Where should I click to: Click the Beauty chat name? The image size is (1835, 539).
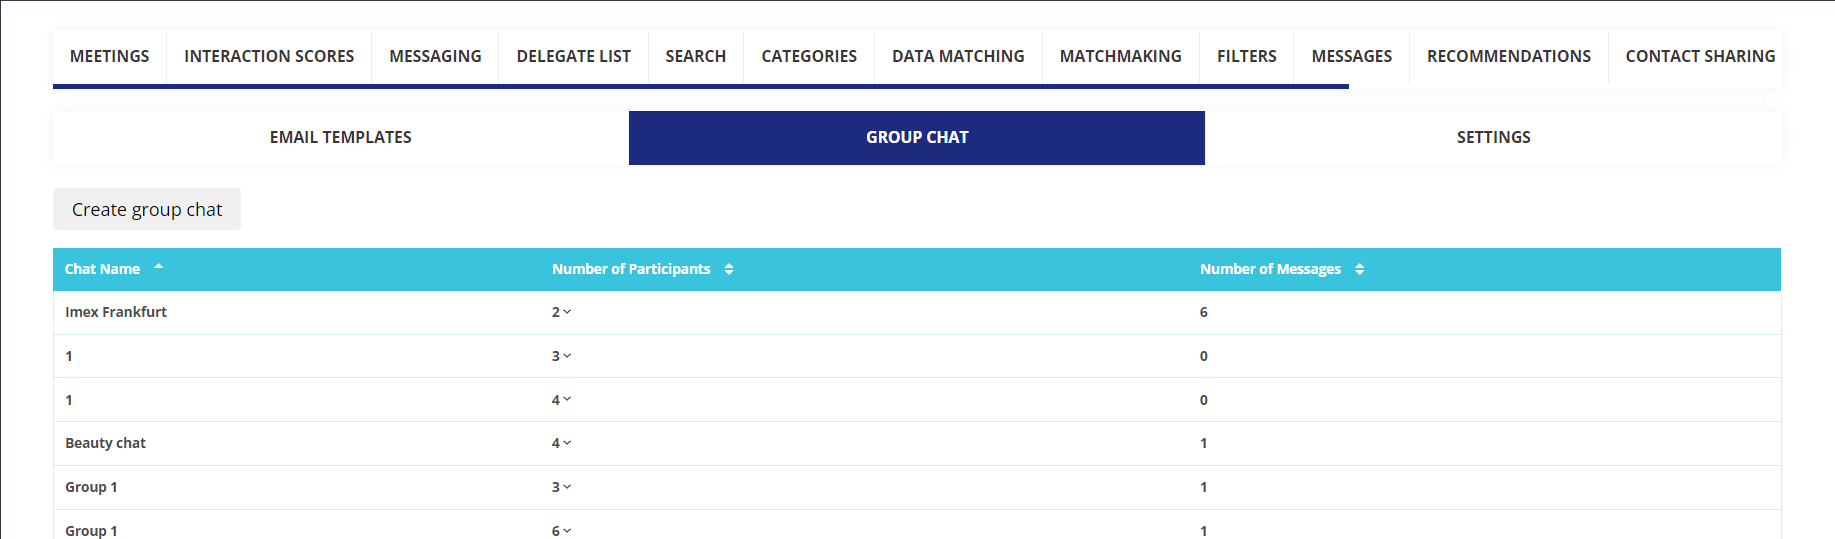tap(105, 443)
